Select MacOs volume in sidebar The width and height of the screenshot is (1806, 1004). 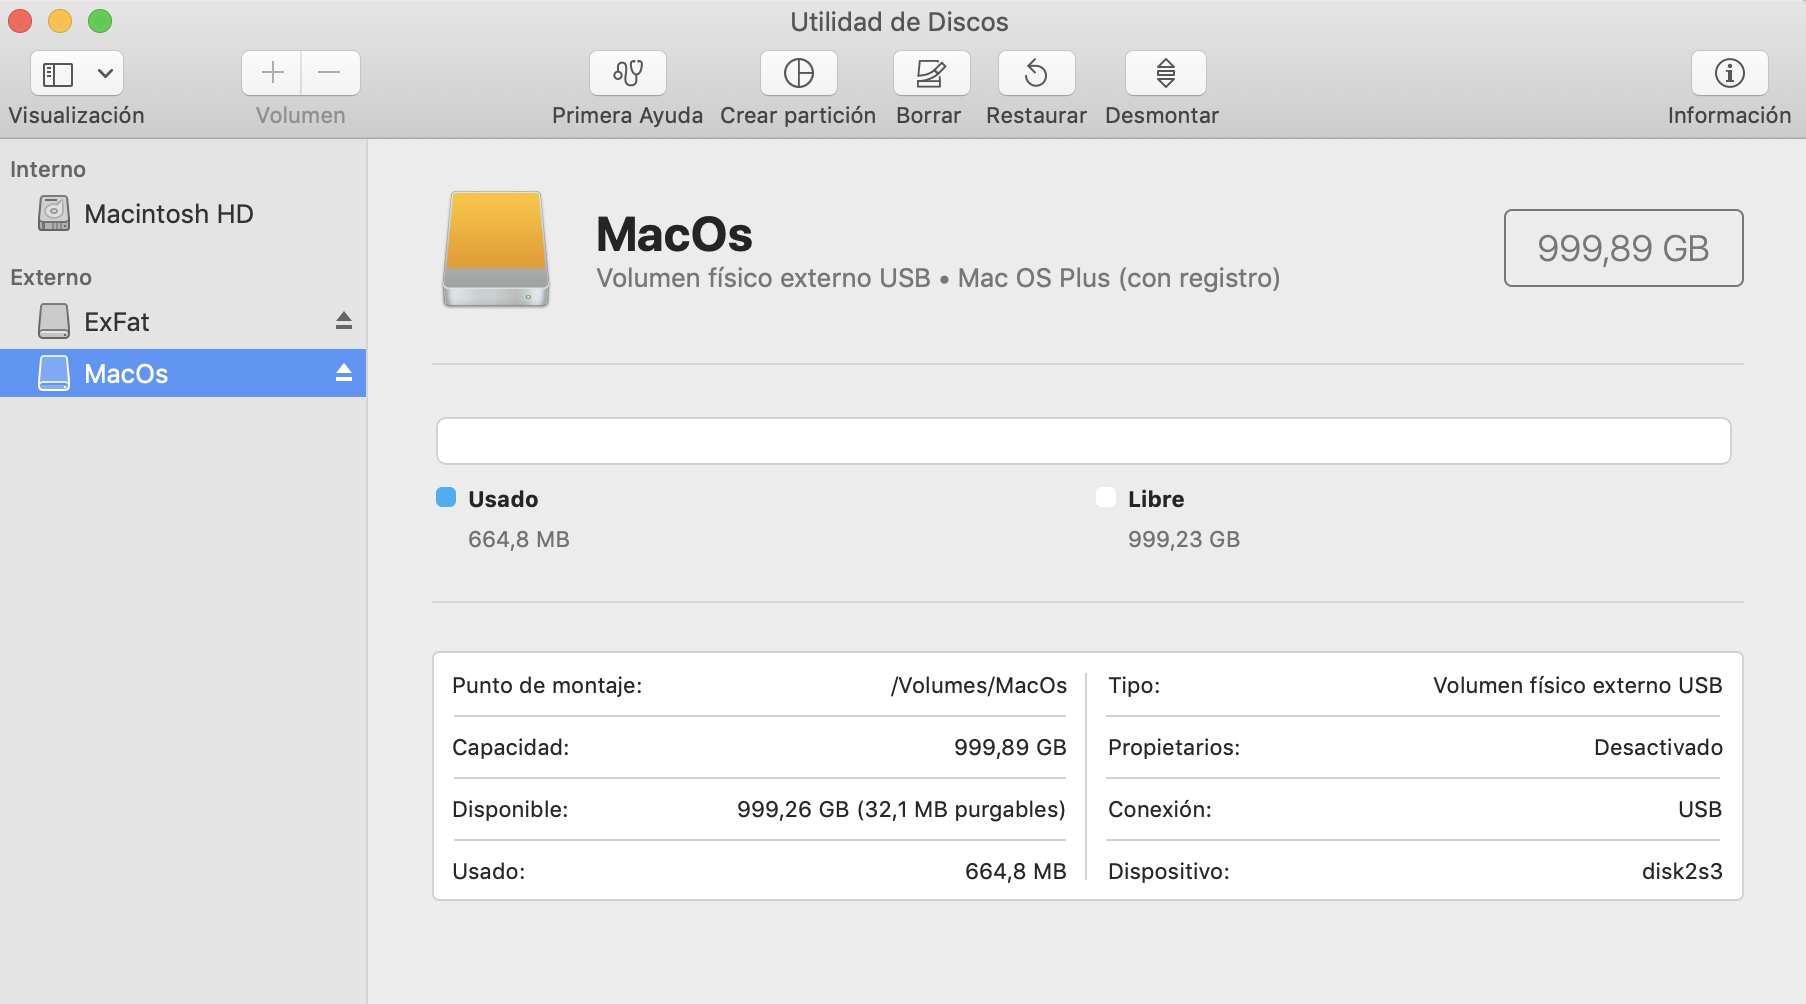(126, 374)
